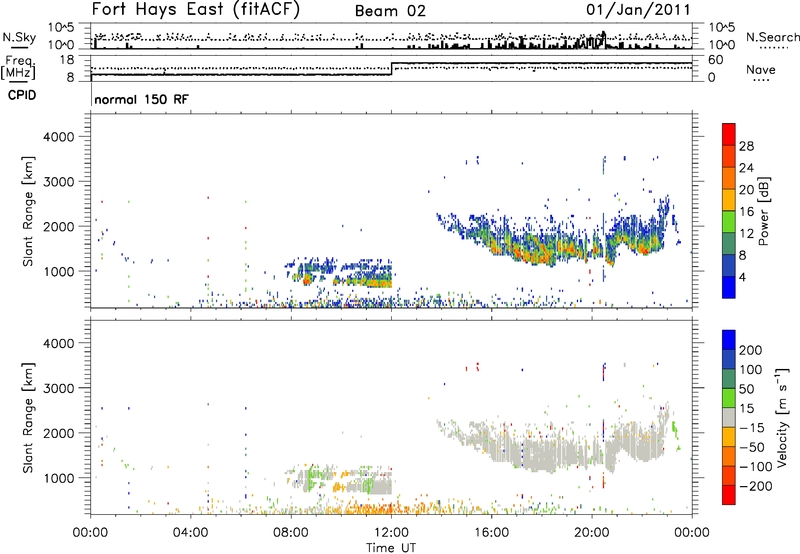
Task: Click the velocity panel 'Slant Range [km]' label
Action: pos(28,418)
